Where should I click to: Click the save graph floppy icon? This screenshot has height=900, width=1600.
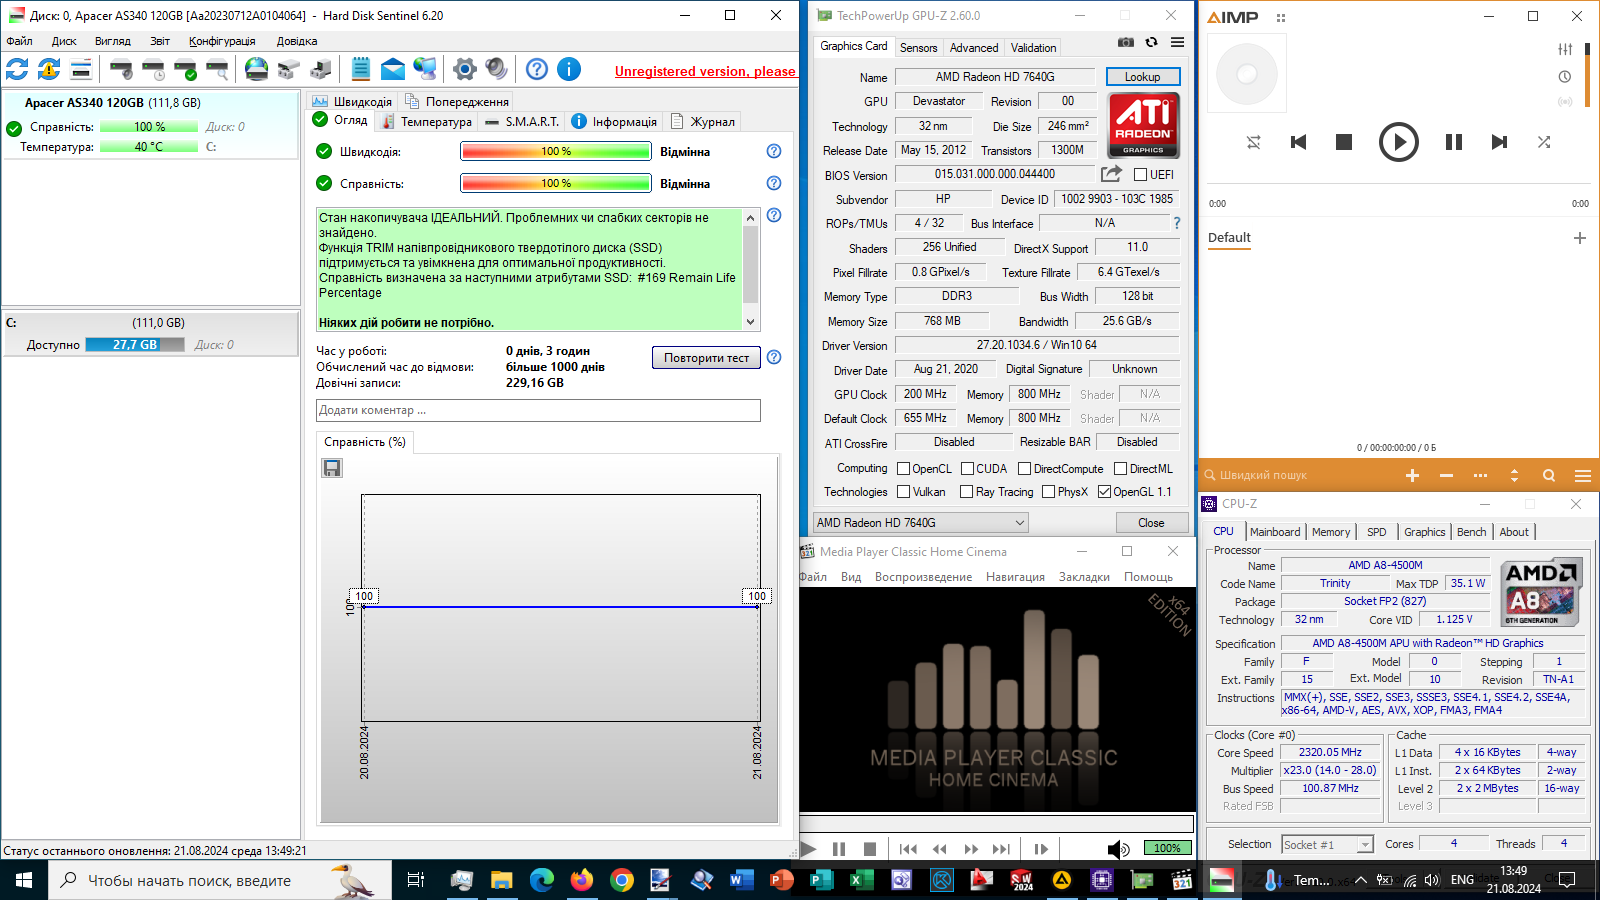coord(332,468)
